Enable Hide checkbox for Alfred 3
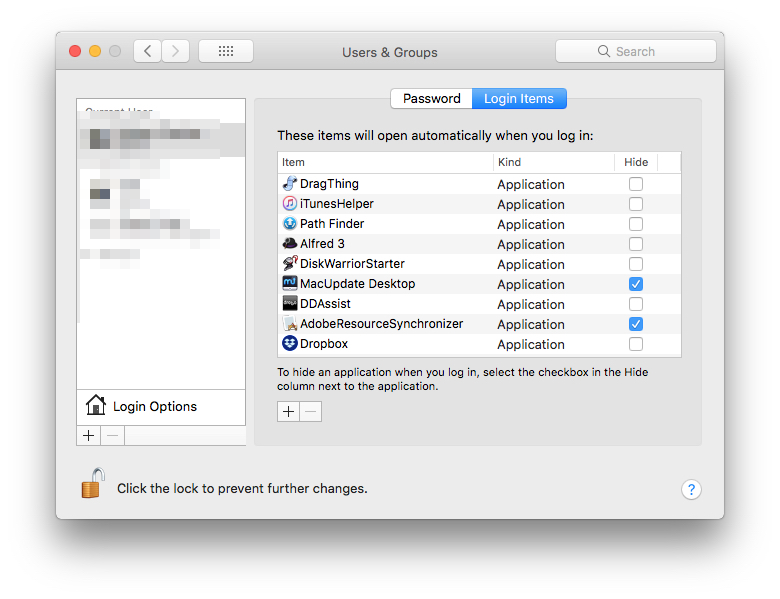Image resolution: width=780 pixels, height=599 pixels. click(x=636, y=244)
